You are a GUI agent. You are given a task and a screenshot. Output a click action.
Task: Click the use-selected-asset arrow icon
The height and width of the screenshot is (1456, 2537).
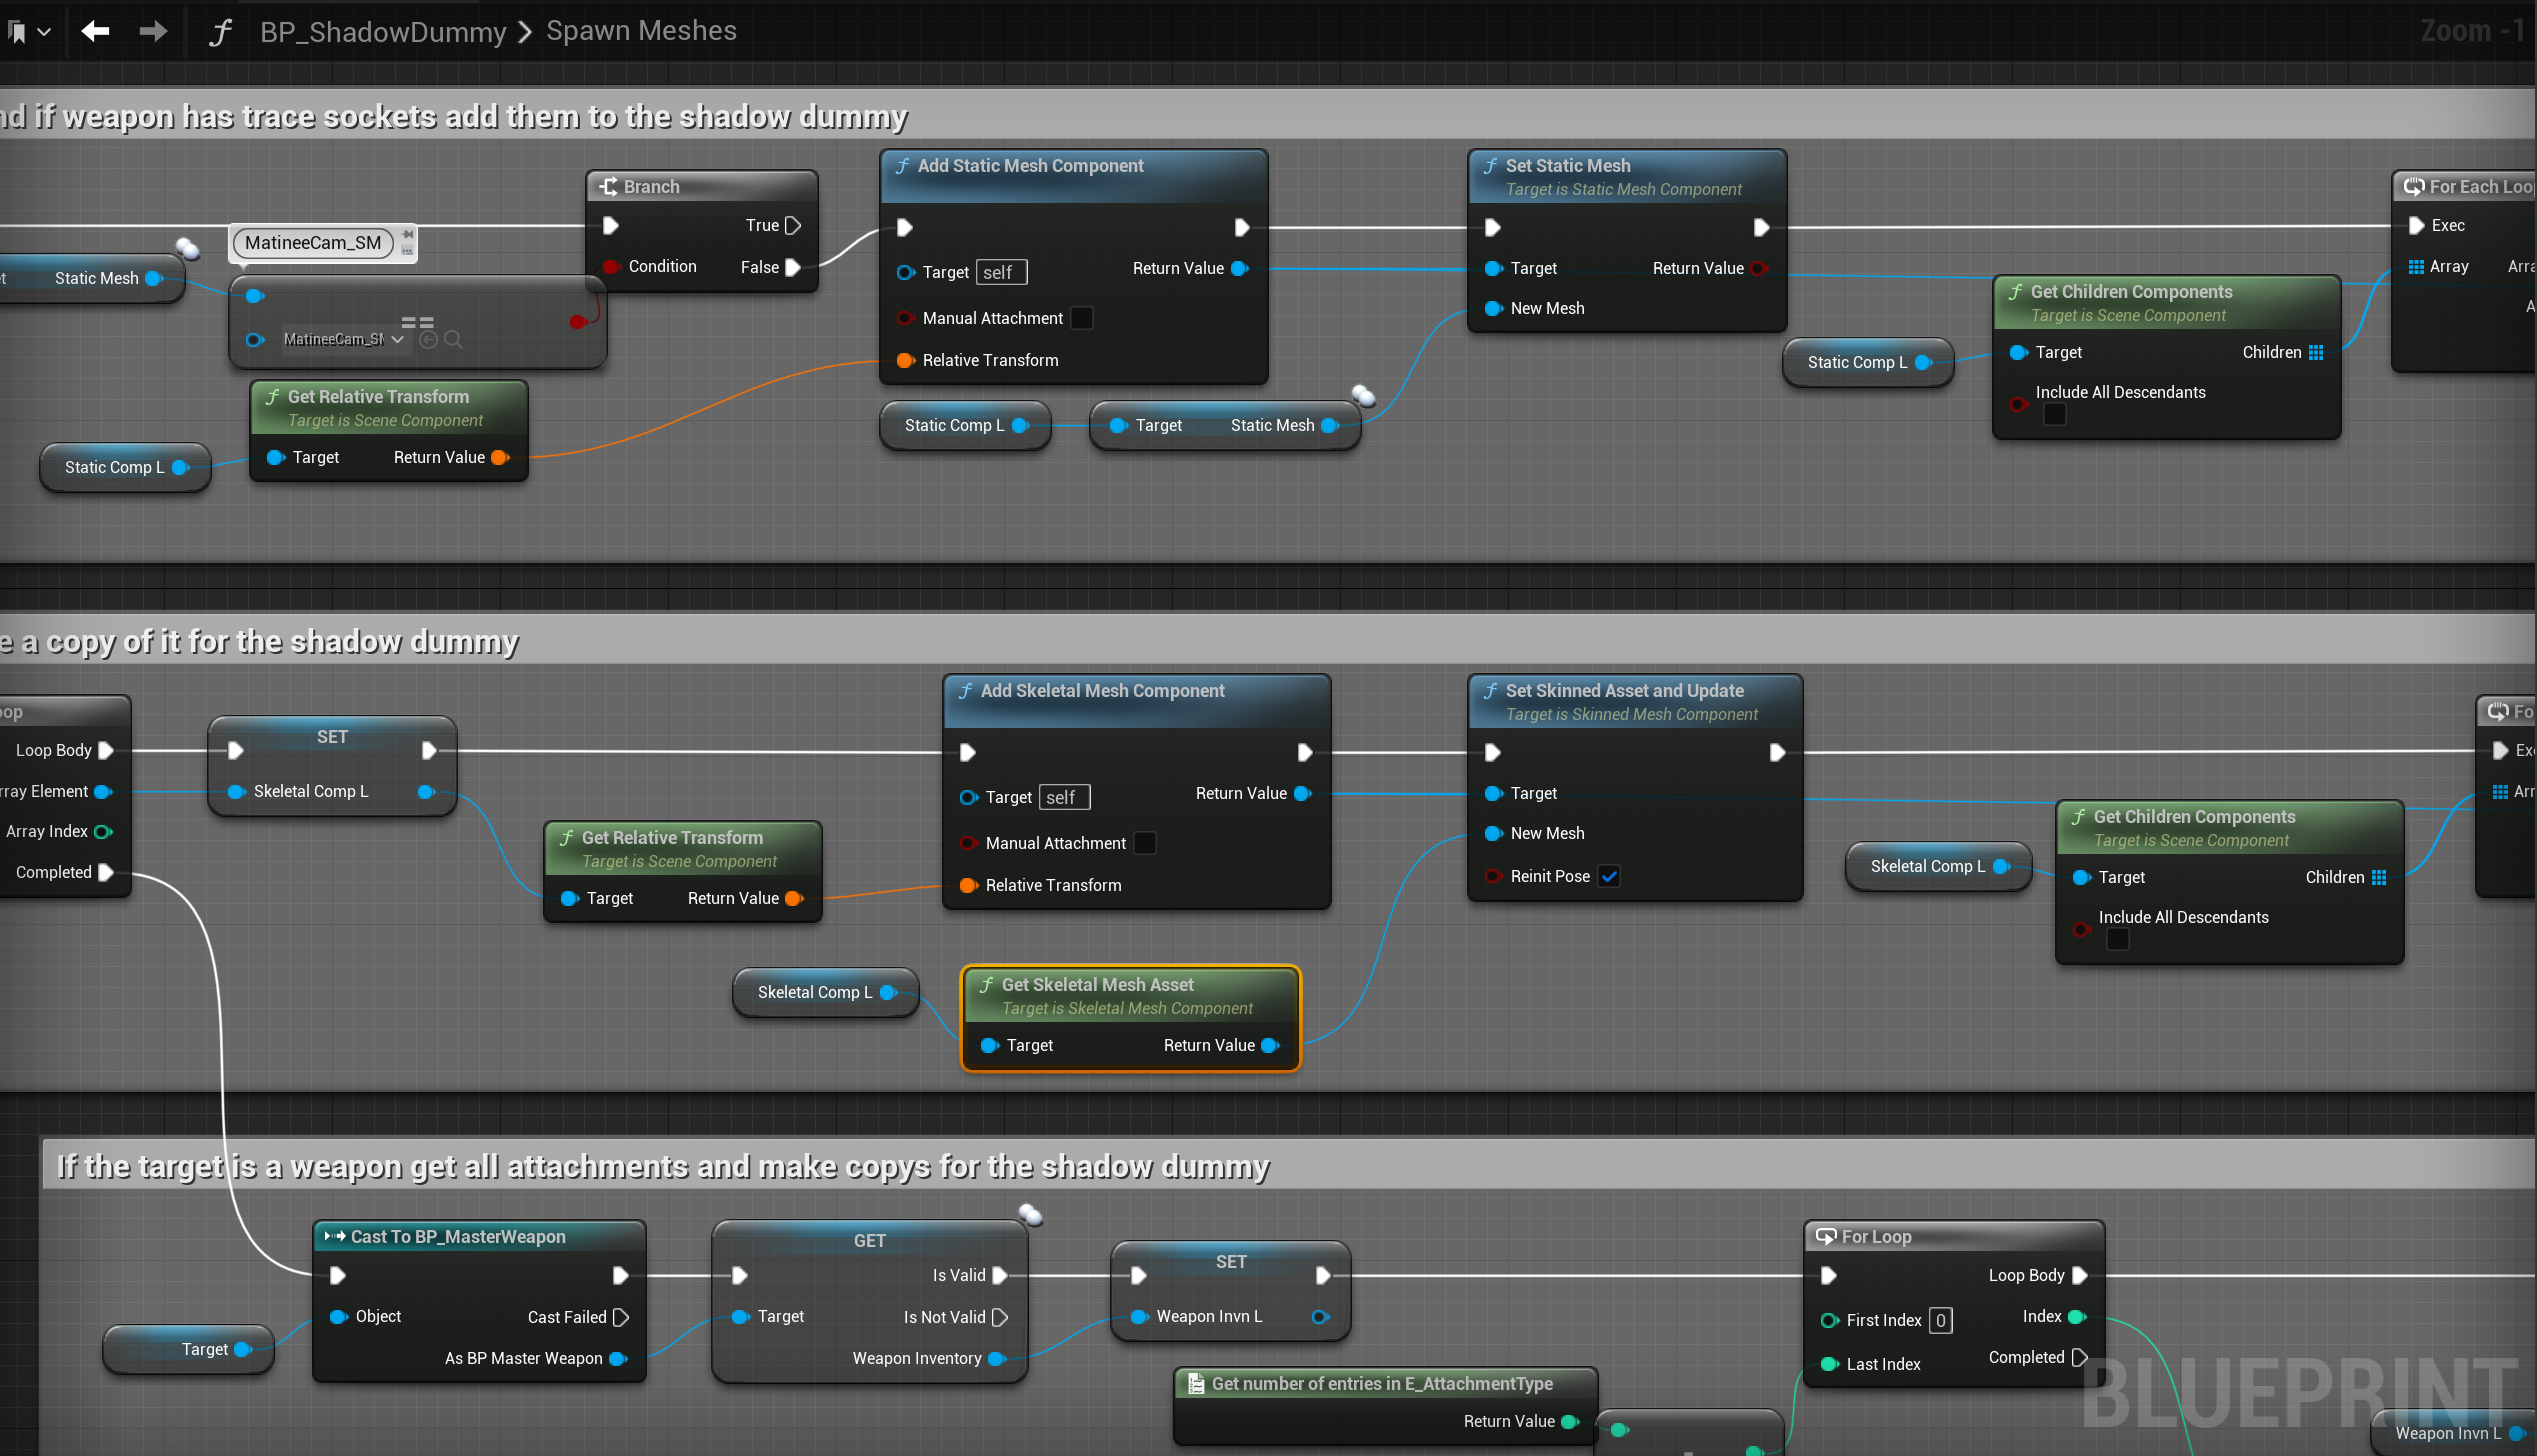coord(429,340)
